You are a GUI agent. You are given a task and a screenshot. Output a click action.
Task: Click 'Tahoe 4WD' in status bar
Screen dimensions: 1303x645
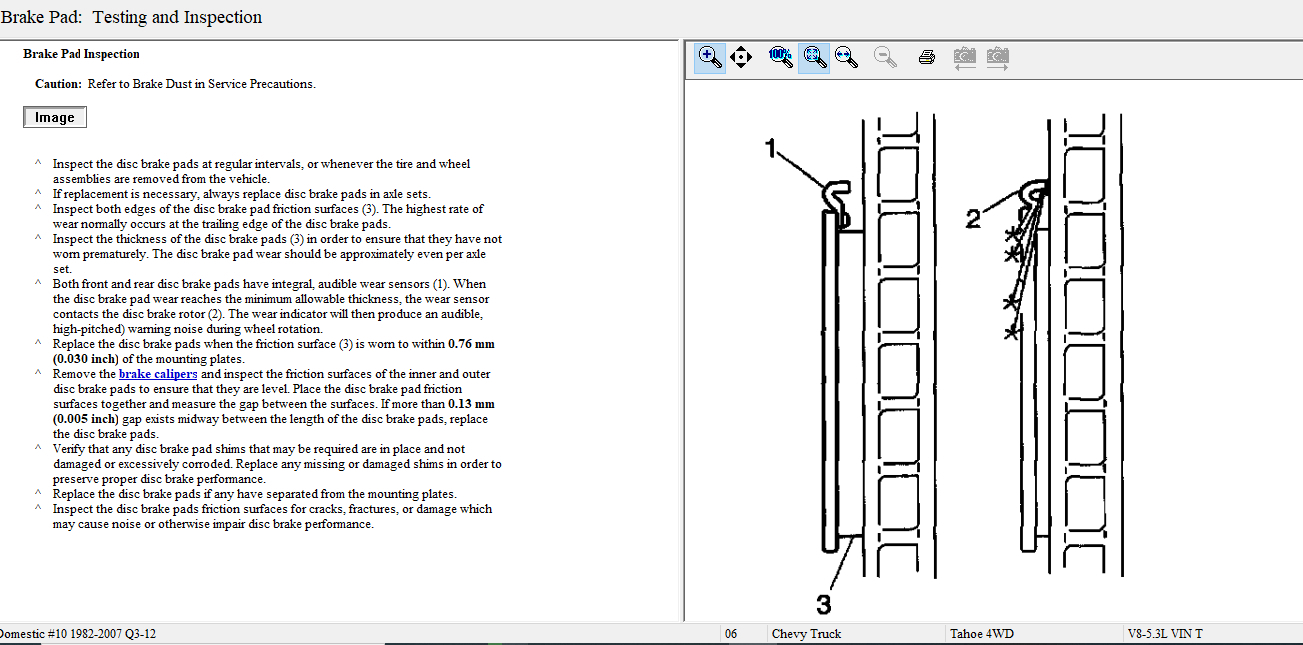(982, 634)
